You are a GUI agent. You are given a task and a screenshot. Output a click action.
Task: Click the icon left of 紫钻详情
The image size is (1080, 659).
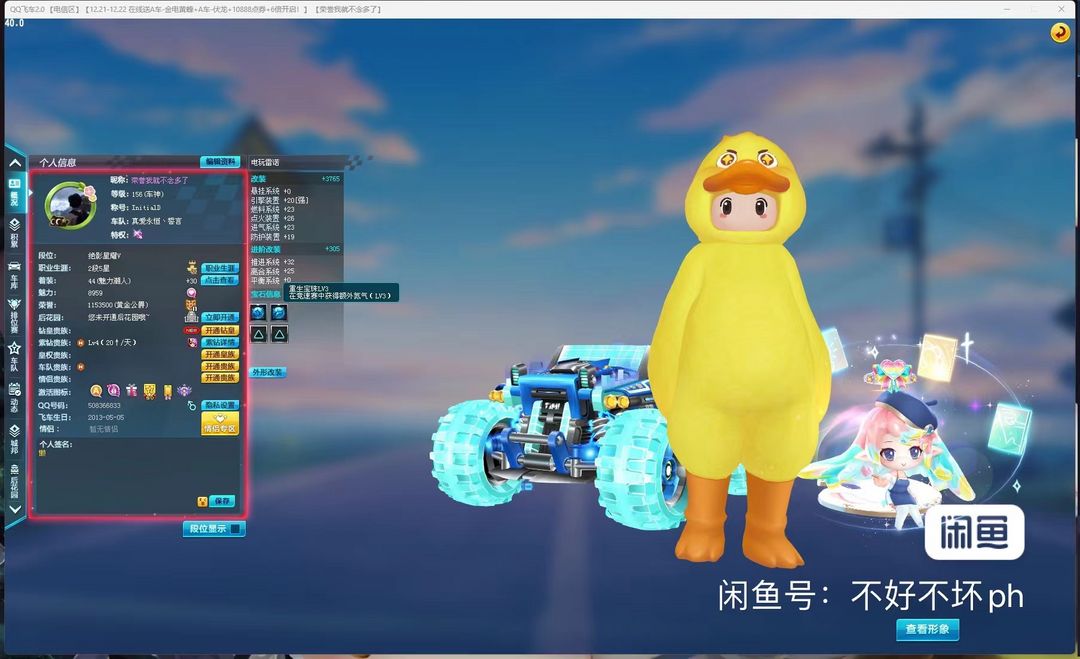coord(192,342)
